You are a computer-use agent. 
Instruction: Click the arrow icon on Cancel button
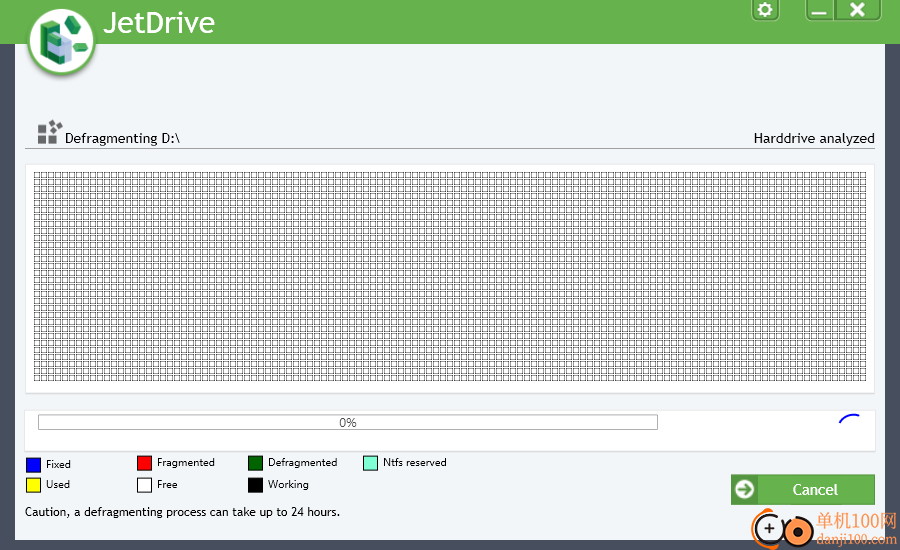click(744, 490)
